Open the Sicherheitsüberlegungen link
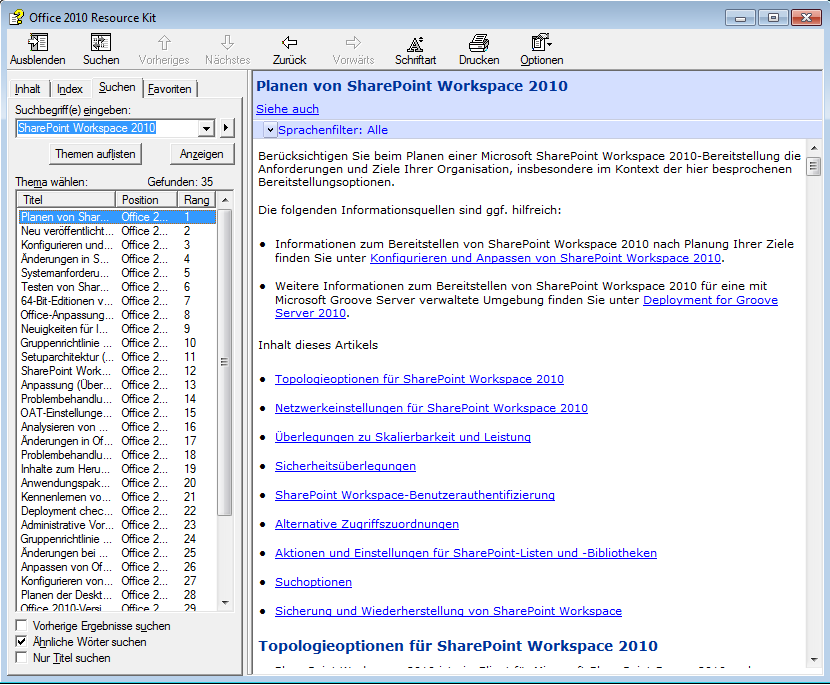Screen dimensions: 830x685 tap(345, 466)
